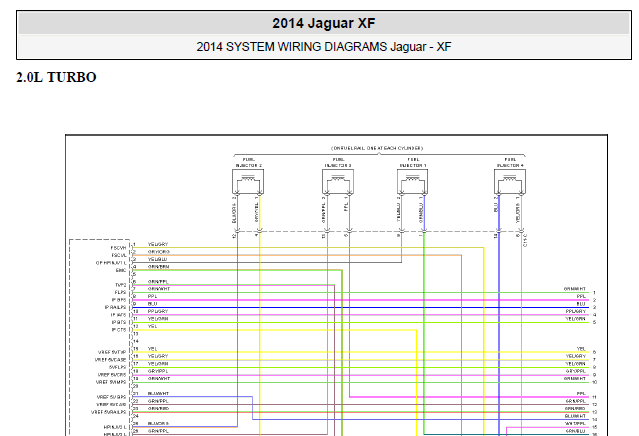The width and height of the screenshot is (639, 436).
Task: Click the 'FUEL INJECTOR 4' label
Action: [510, 163]
